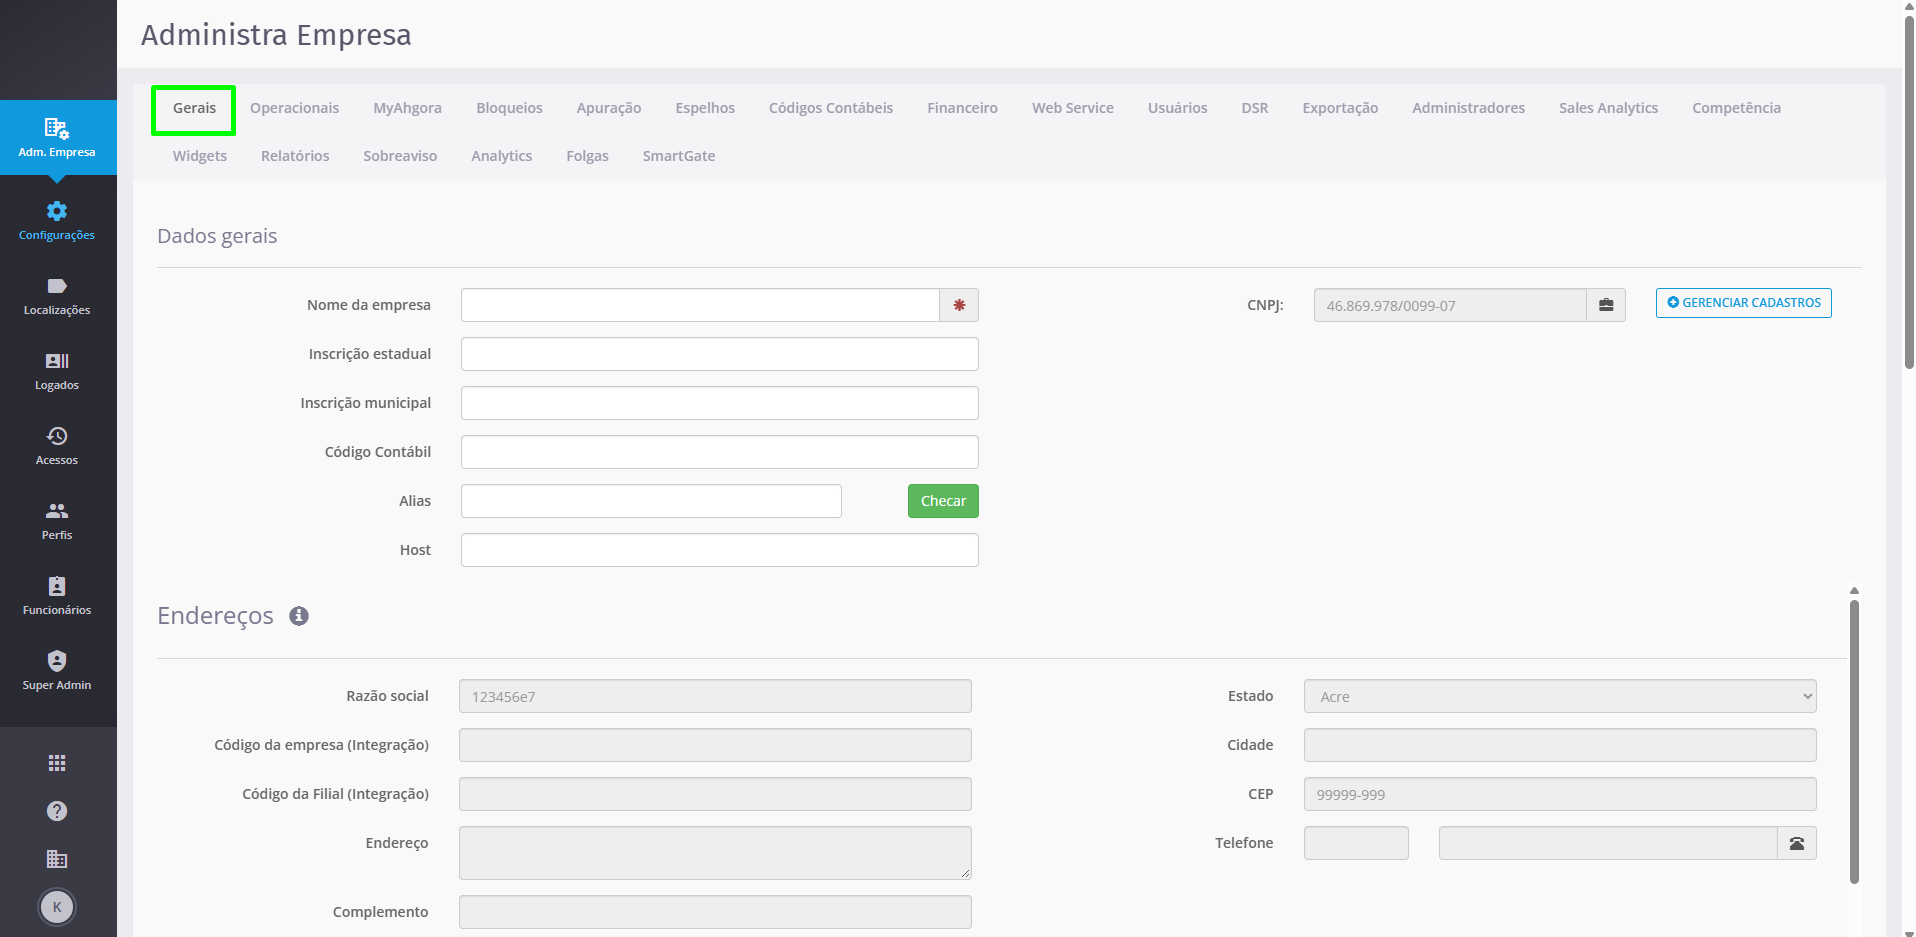Open Perfis in the sidebar
Screen dimensions: 1916x937
(57, 522)
